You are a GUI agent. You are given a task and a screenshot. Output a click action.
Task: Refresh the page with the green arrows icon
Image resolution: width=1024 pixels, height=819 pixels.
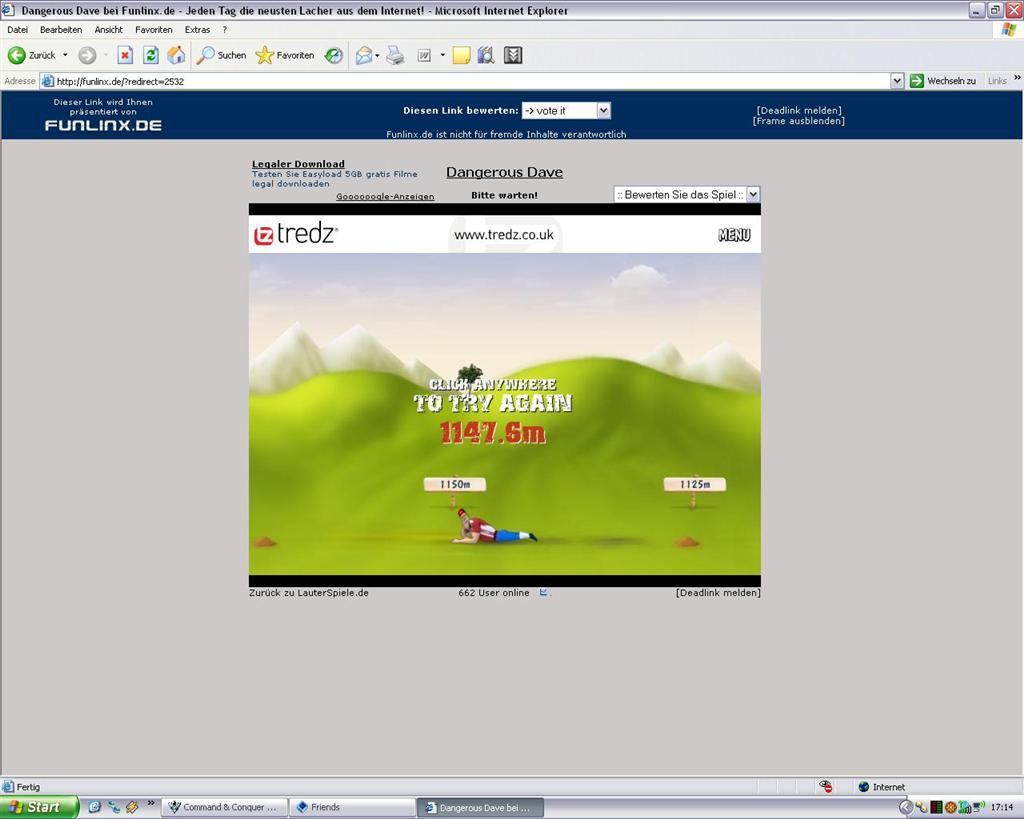pyautogui.click(x=151, y=56)
